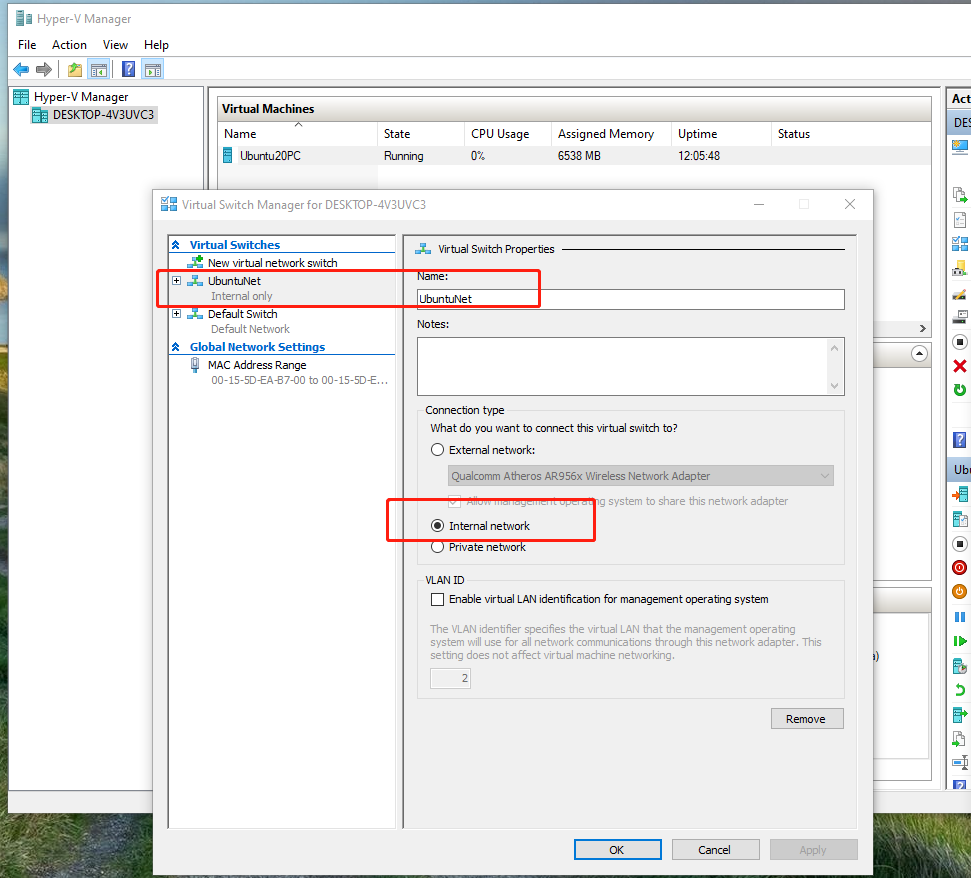Open the File menu

click(x=27, y=45)
